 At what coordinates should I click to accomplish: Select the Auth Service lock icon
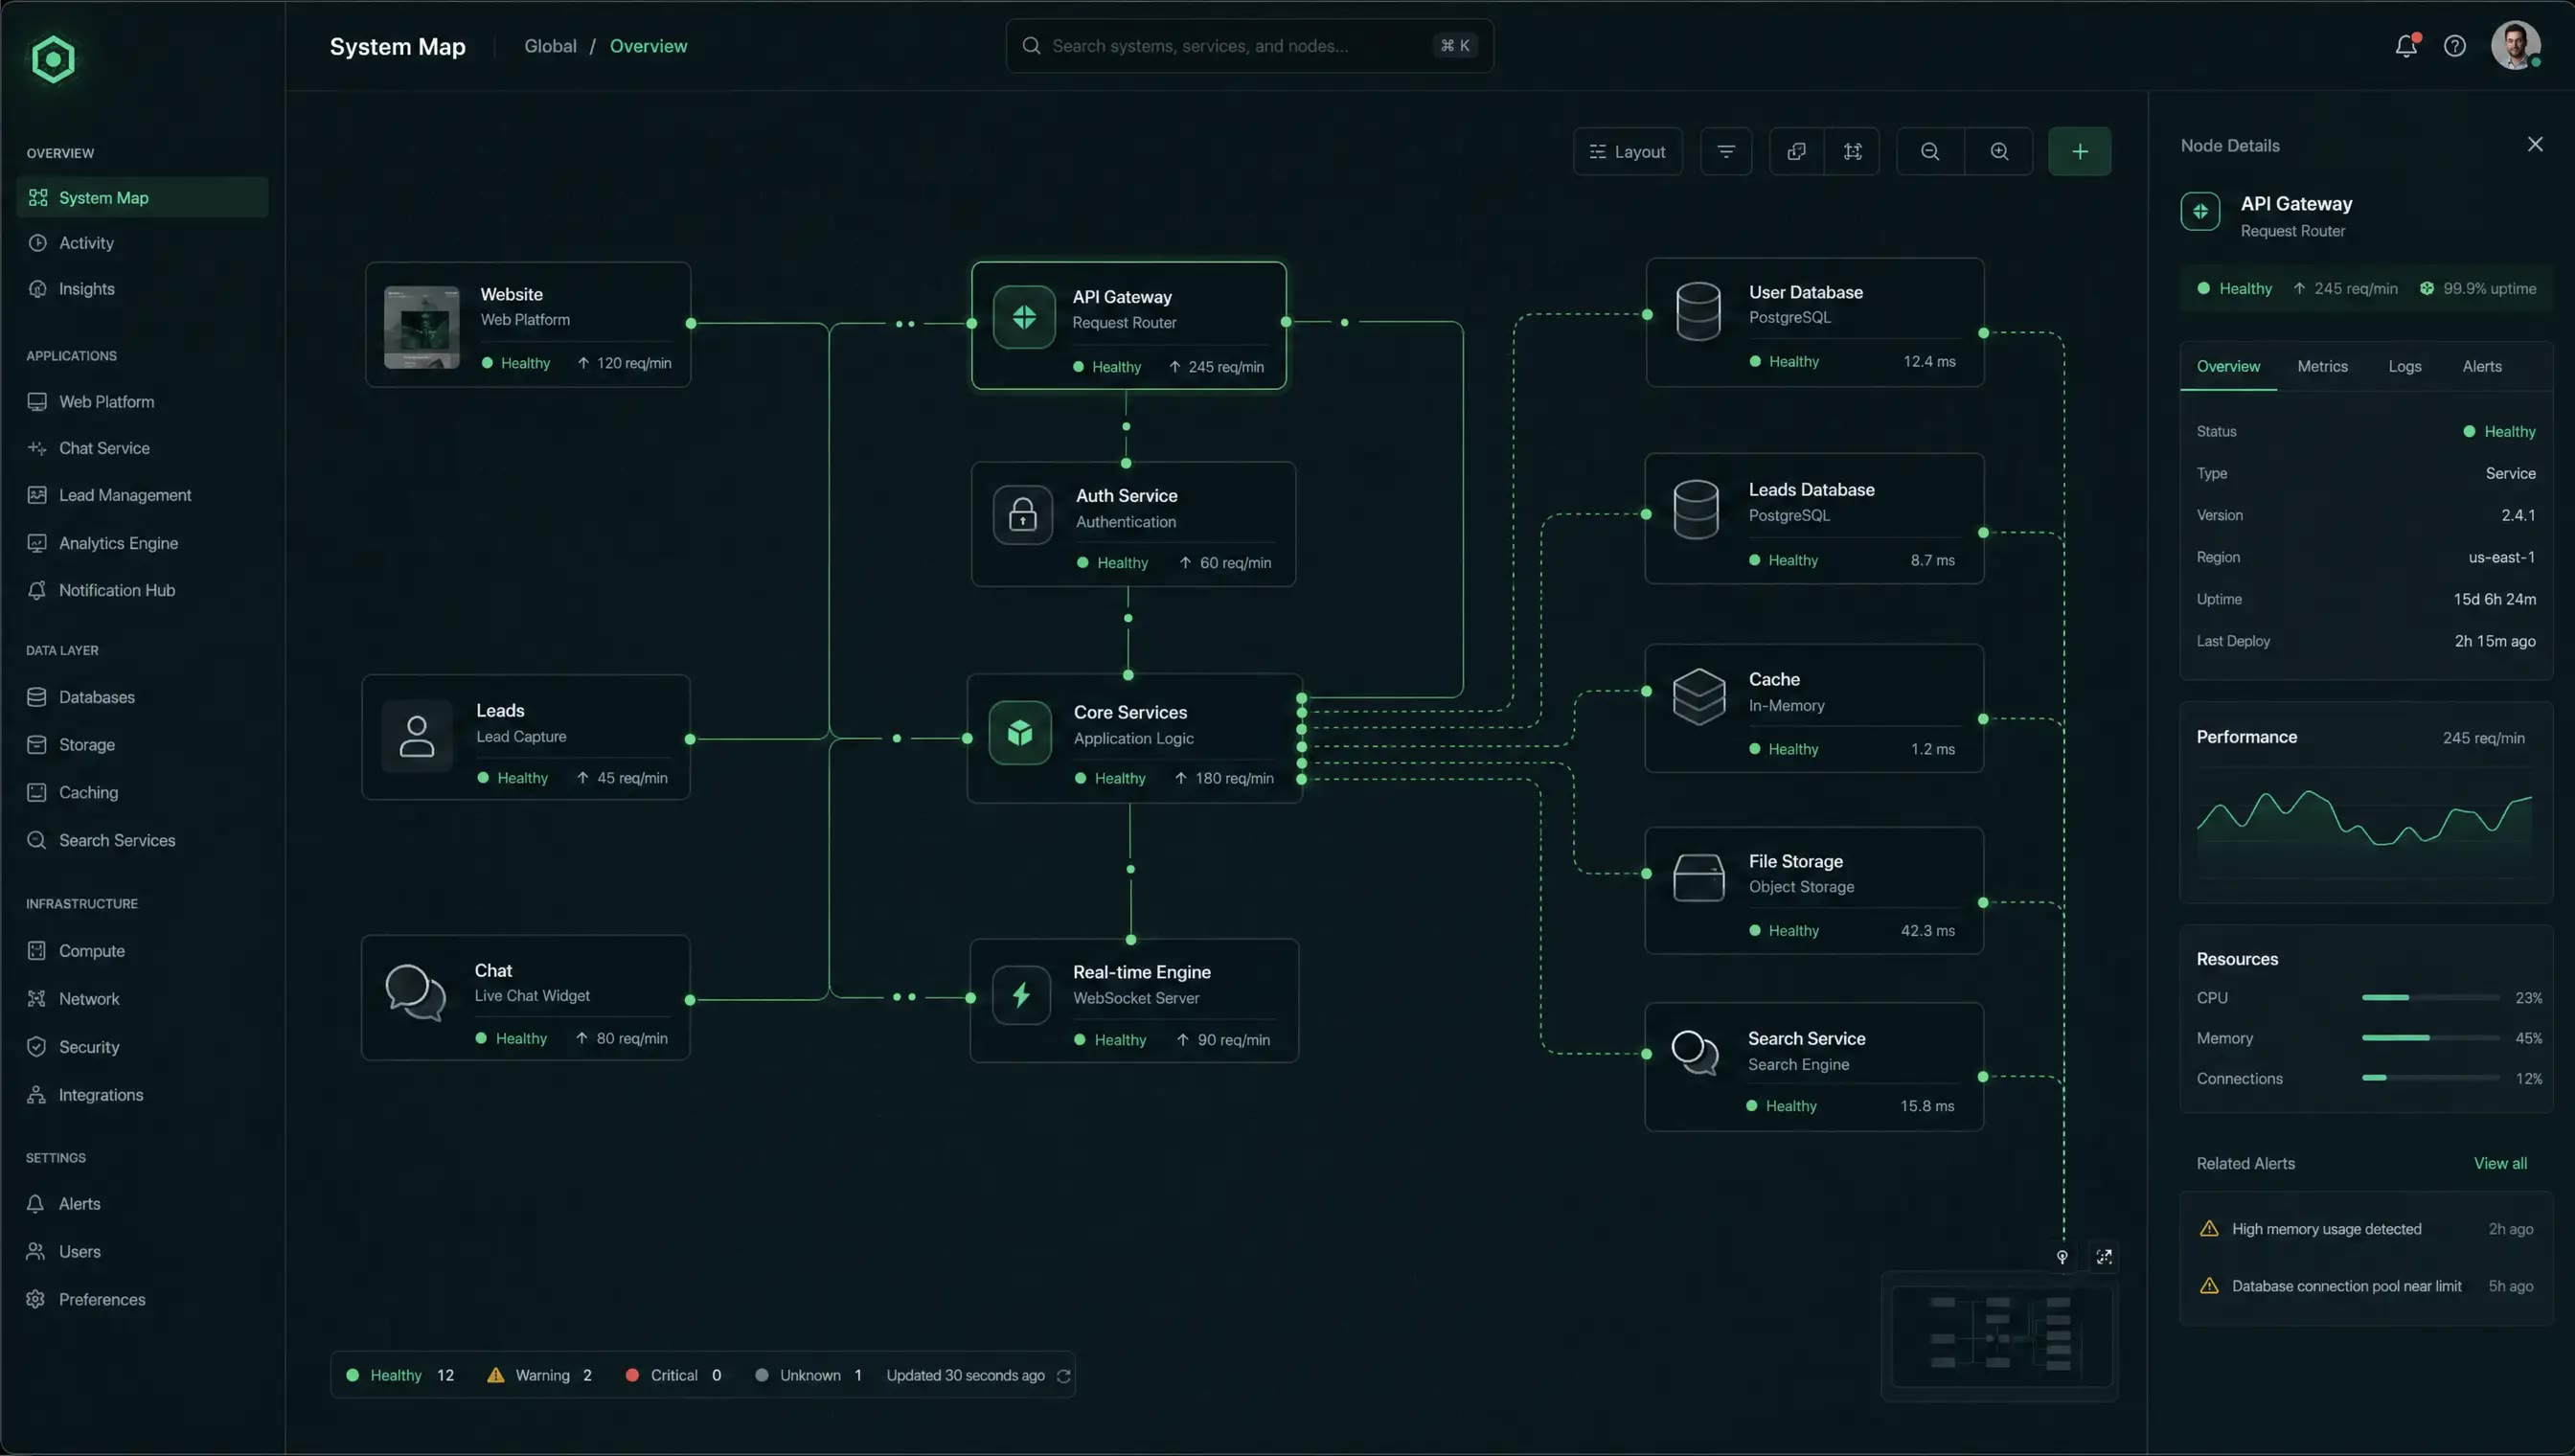(x=1022, y=515)
